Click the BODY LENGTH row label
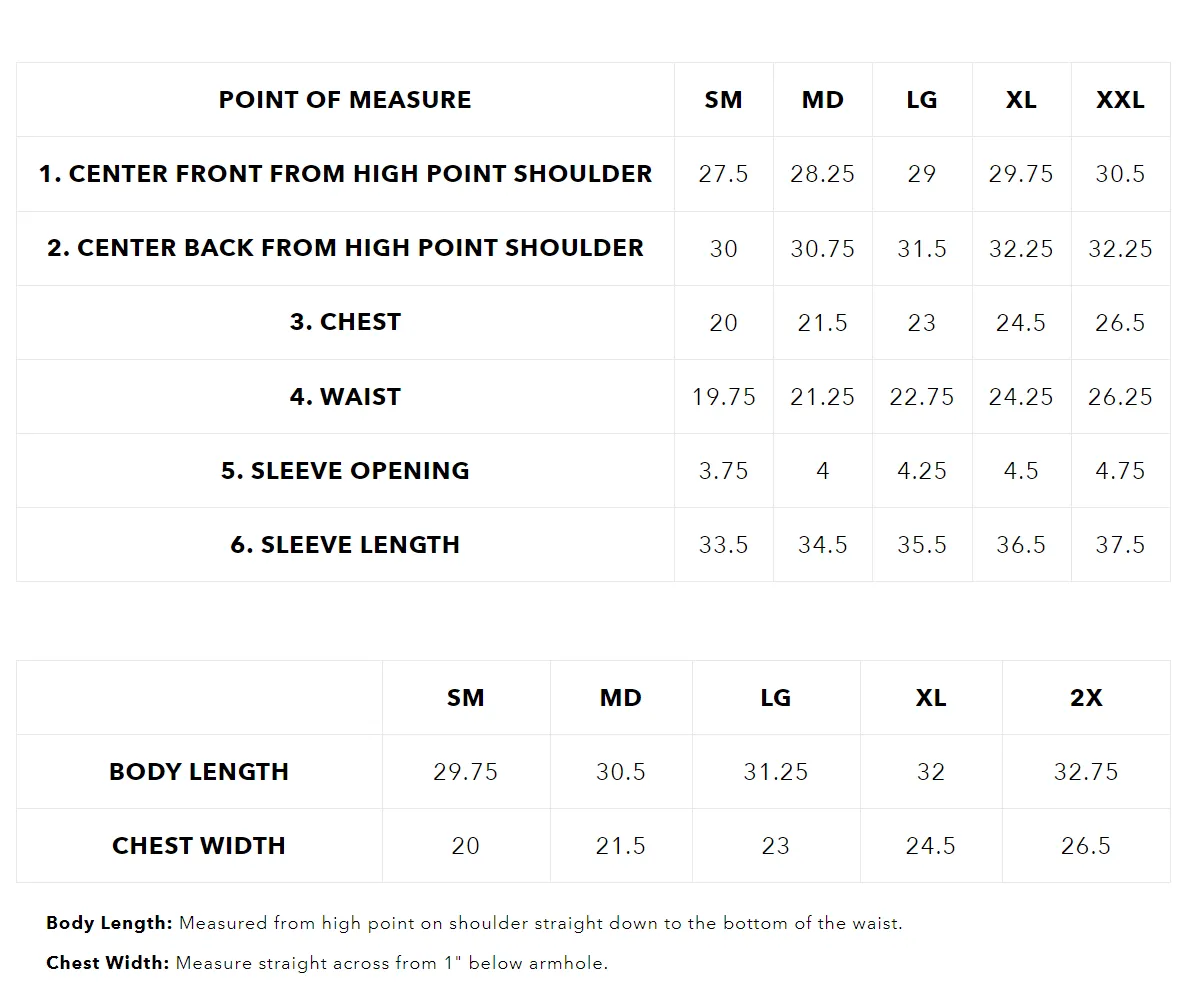The image size is (1186, 1001). pos(199,772)
